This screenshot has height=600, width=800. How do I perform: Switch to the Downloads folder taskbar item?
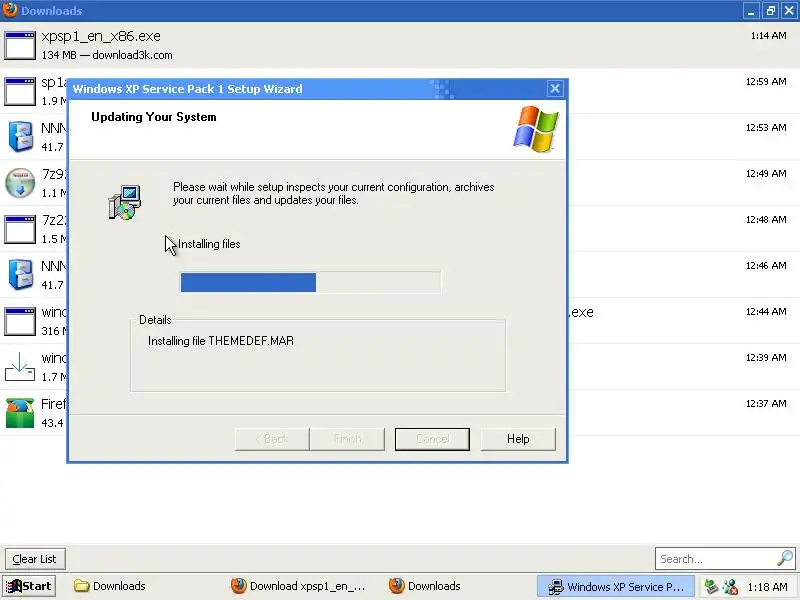point(110,586)
